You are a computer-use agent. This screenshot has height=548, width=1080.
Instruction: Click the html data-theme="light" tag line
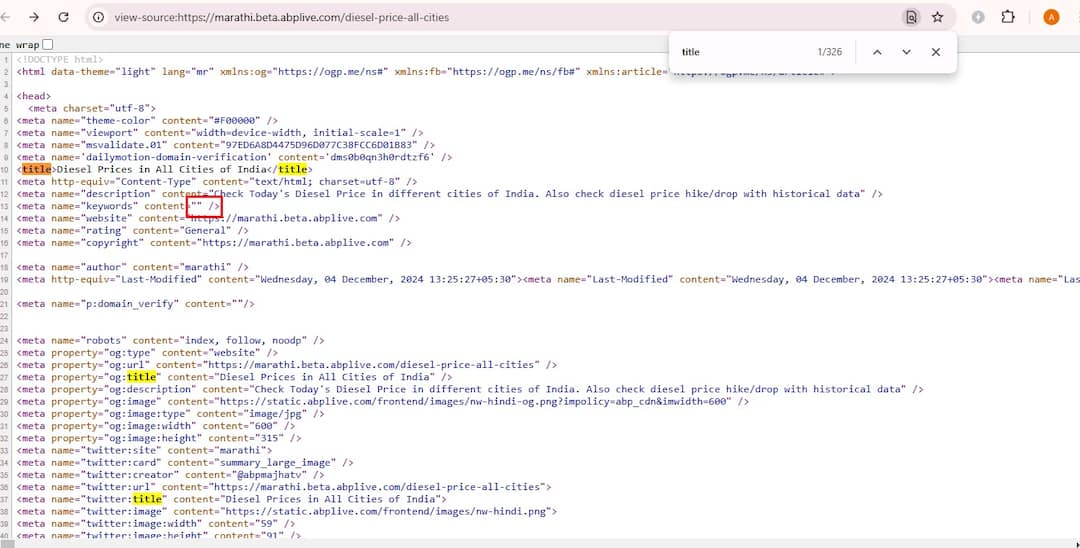pos(425,72)
